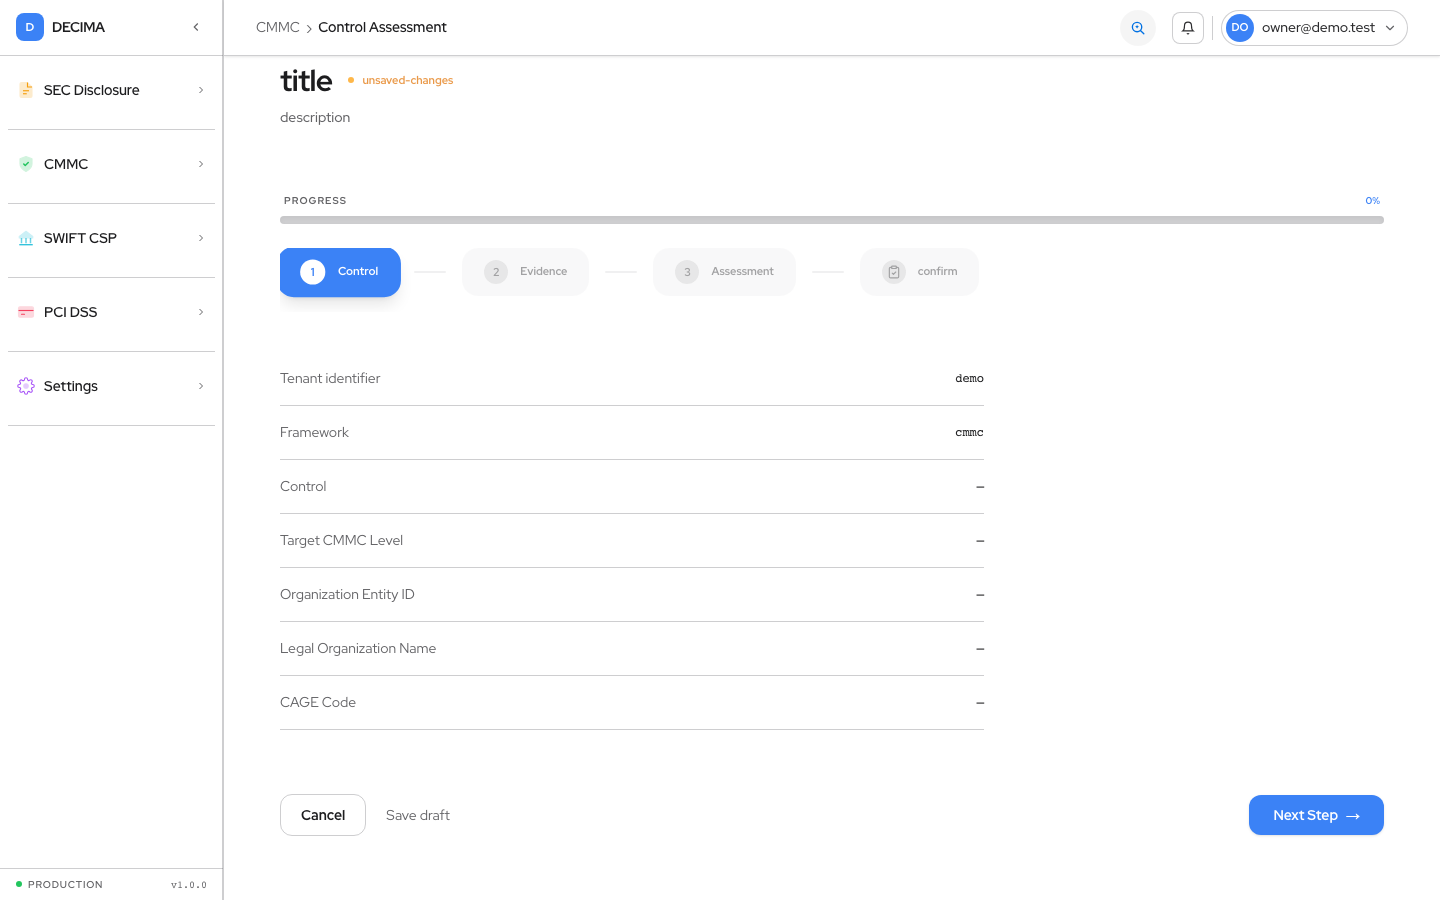The height and width of the screenshot is (900, 1440).
Task: Click the PRODUCTION environment indicator
Action: click(60, 884)
